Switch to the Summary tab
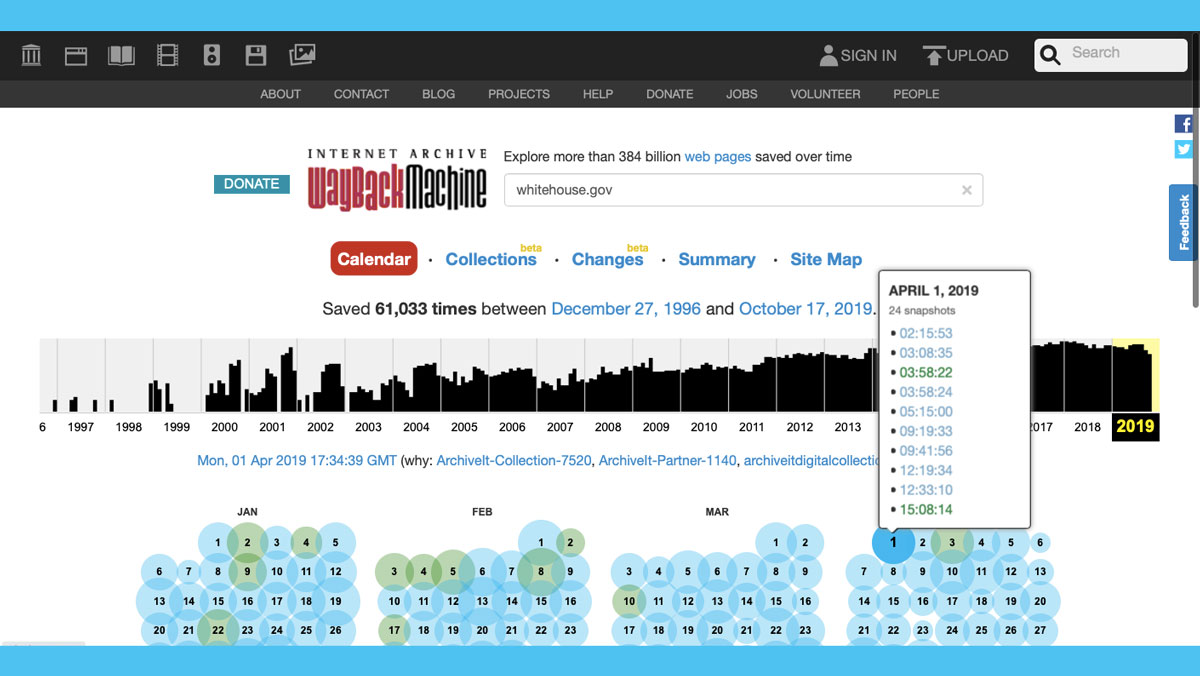This screenshot has width=1200, height=676. (717, 259)
